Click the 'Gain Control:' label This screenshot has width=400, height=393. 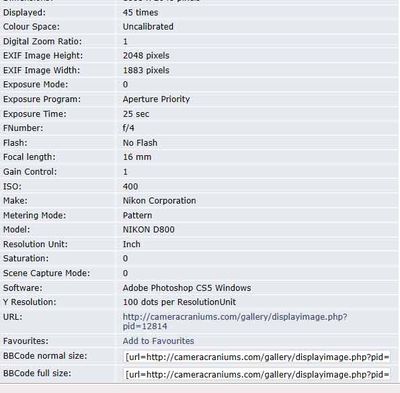(30, 172)
